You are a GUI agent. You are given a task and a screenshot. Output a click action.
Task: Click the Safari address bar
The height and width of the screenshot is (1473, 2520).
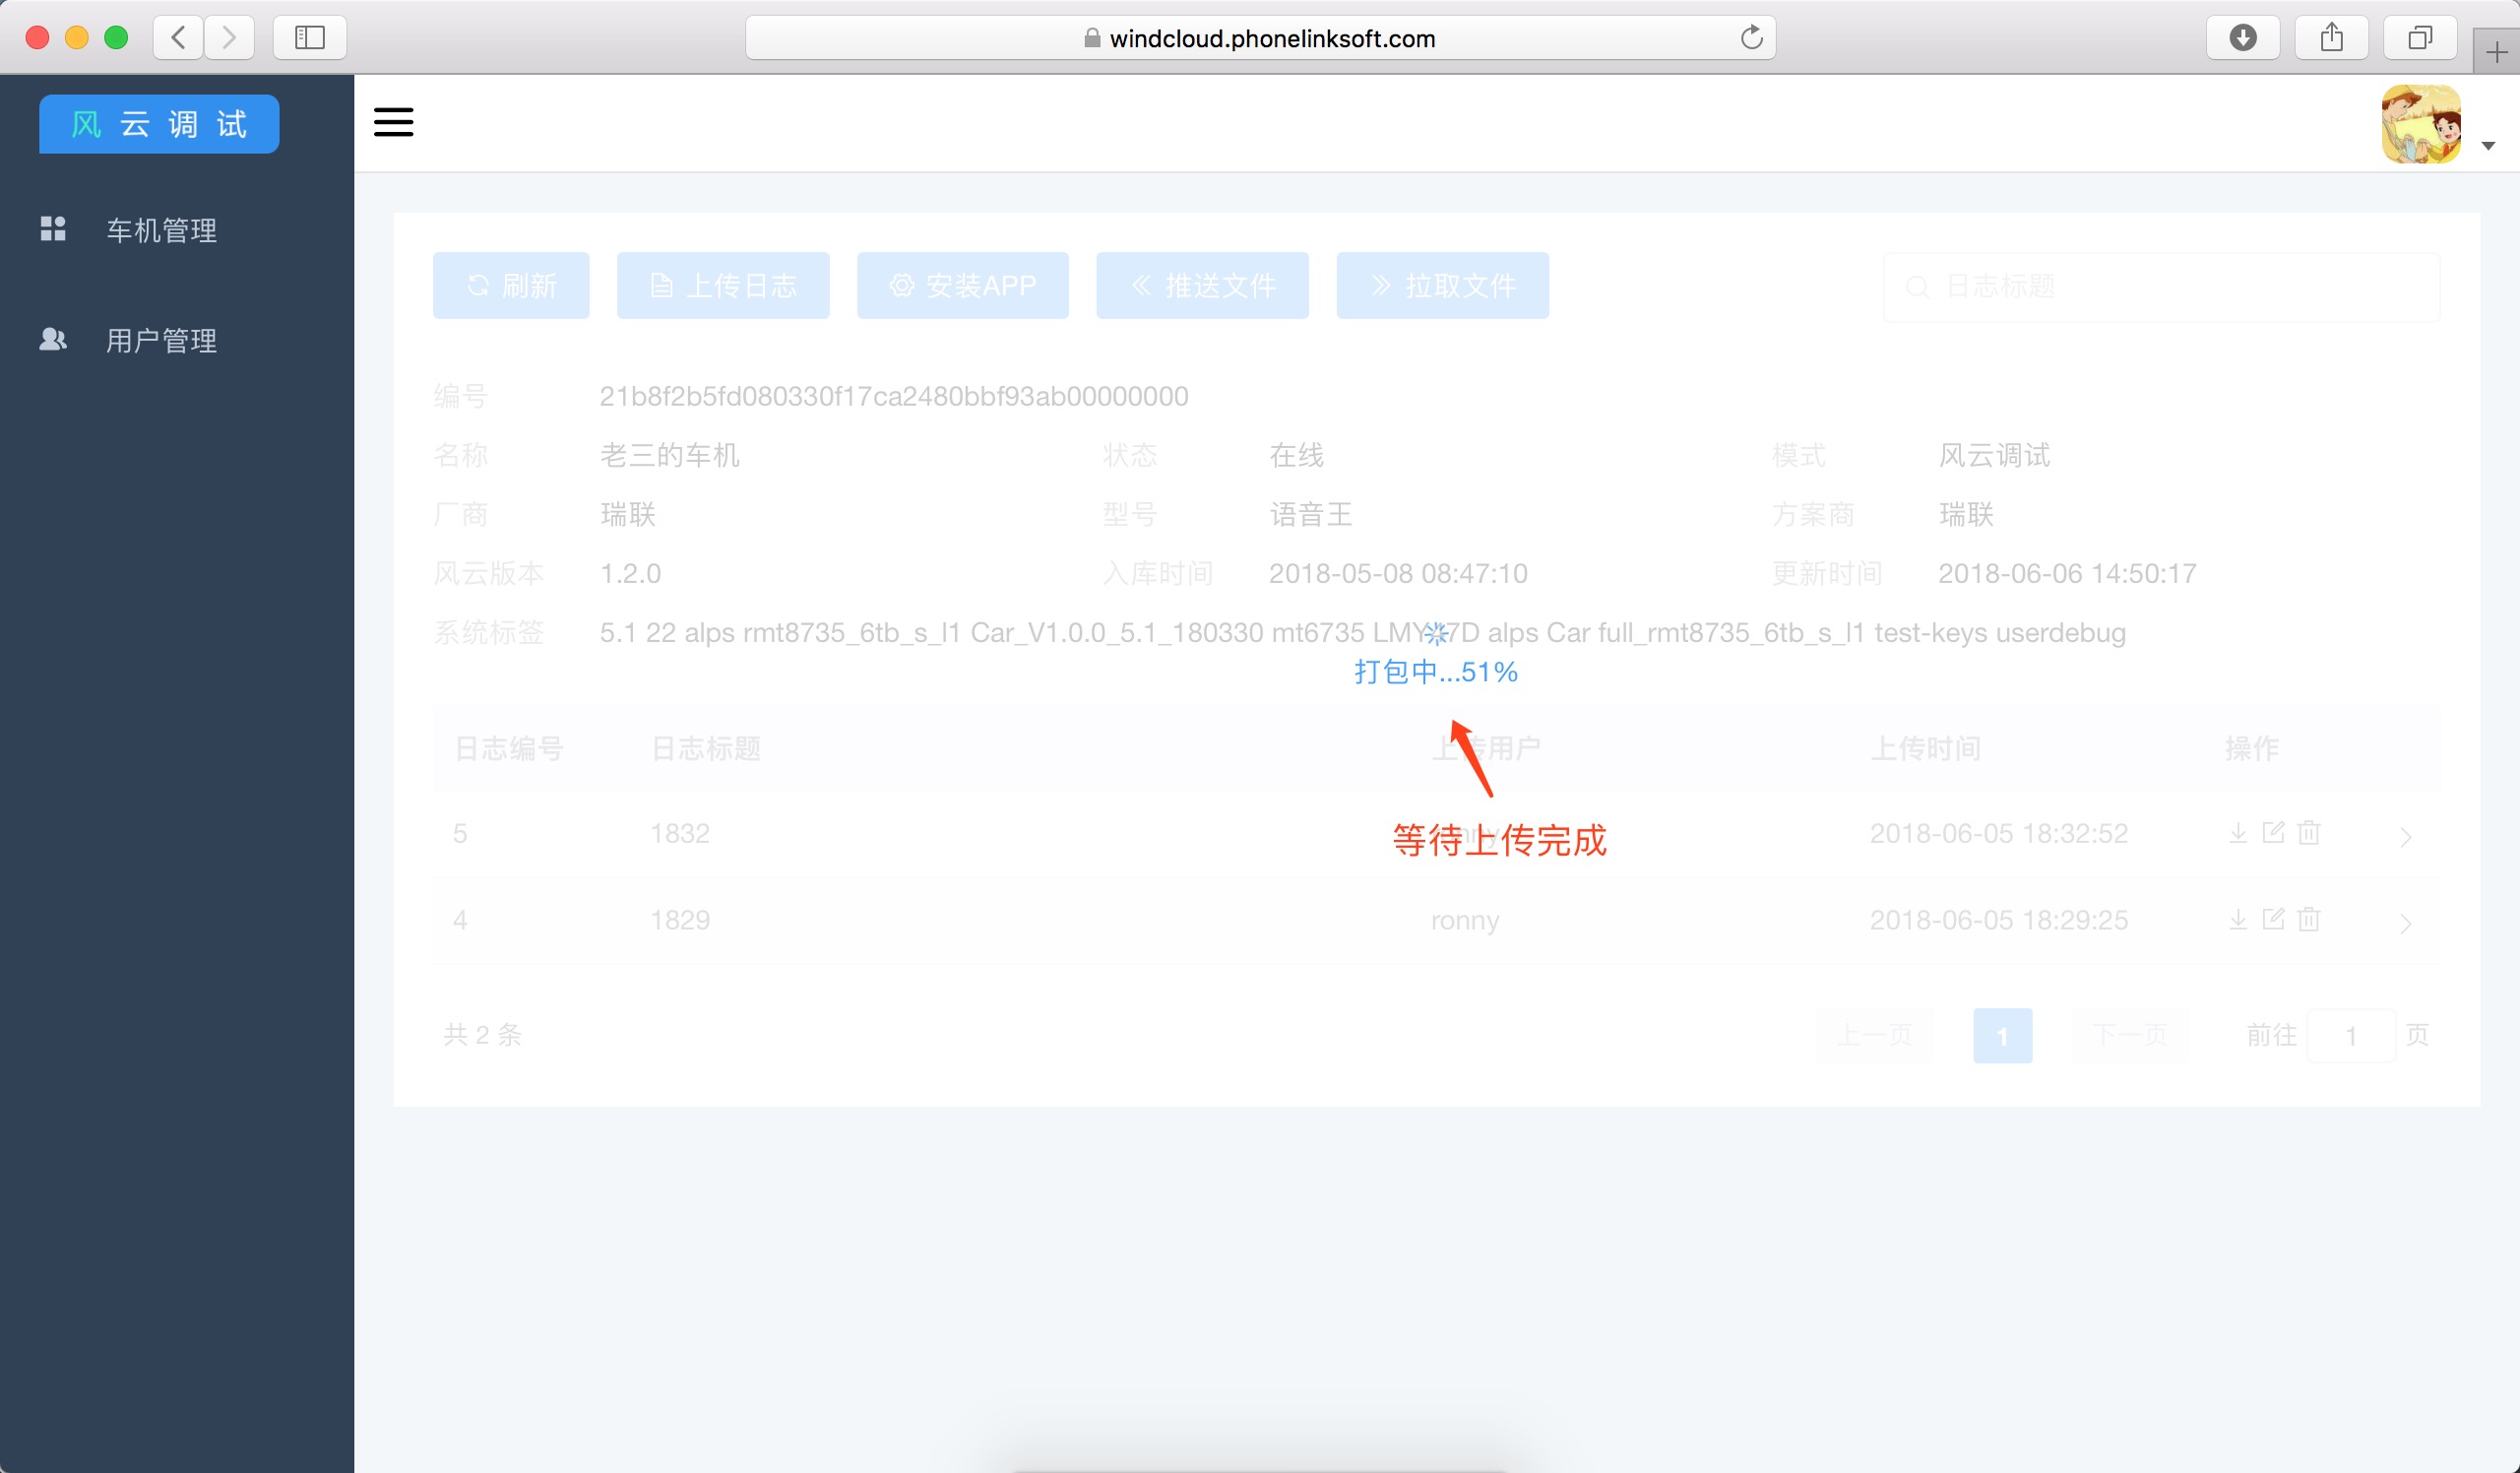coord(1260,38)
